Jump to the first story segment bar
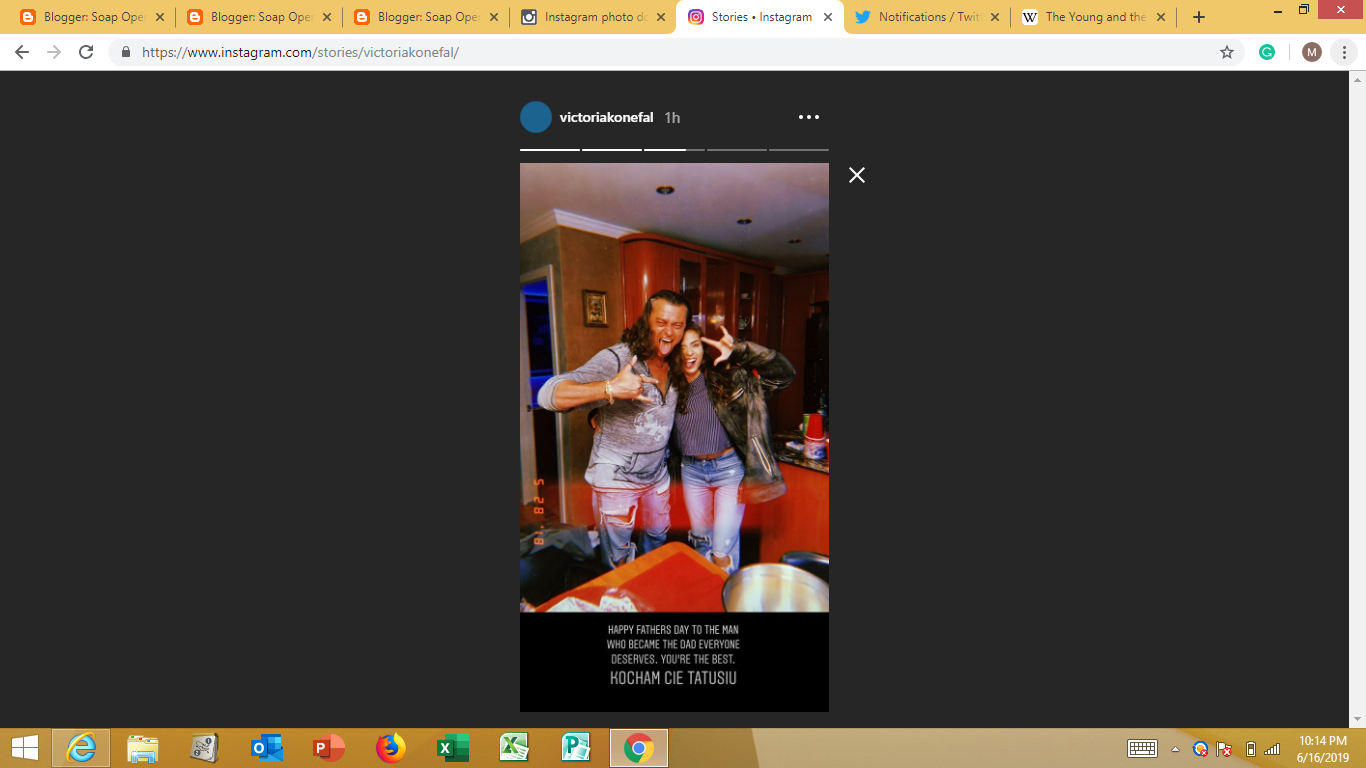The image size is (1366, 768). 550,150
